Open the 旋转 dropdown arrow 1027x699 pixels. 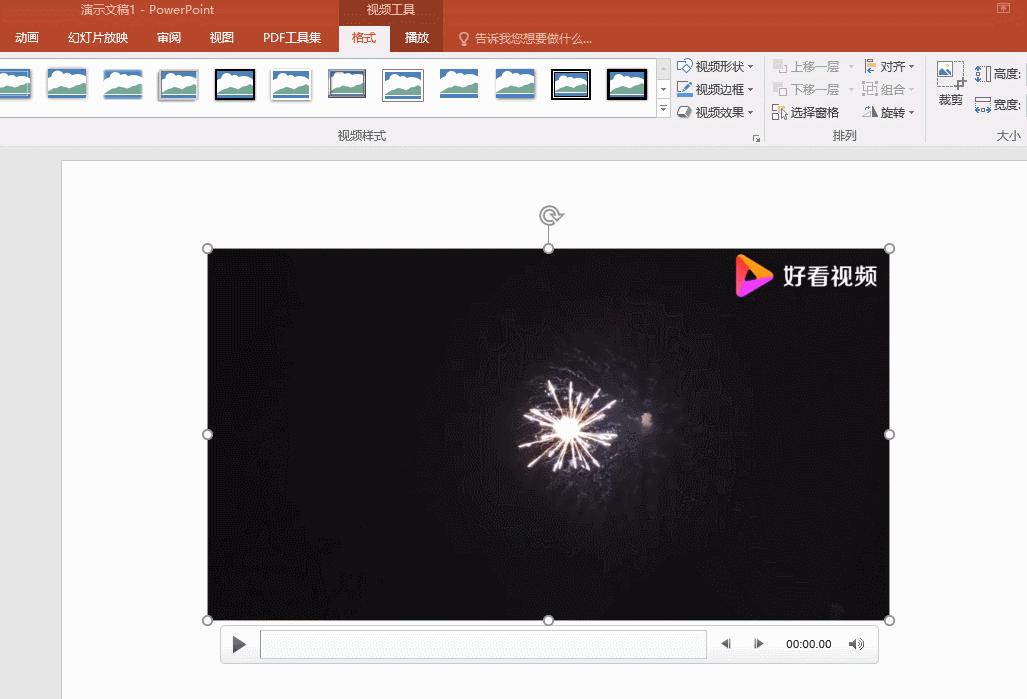click(911, 112)
